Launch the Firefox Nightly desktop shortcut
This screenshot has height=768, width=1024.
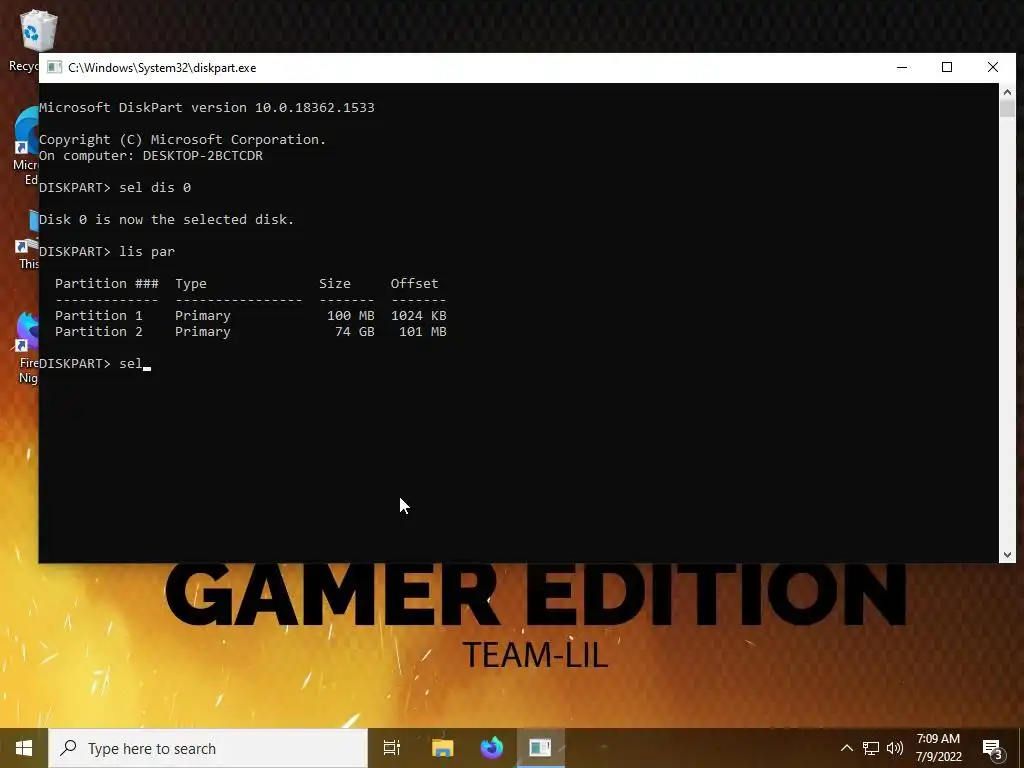[x=27, y=347]
